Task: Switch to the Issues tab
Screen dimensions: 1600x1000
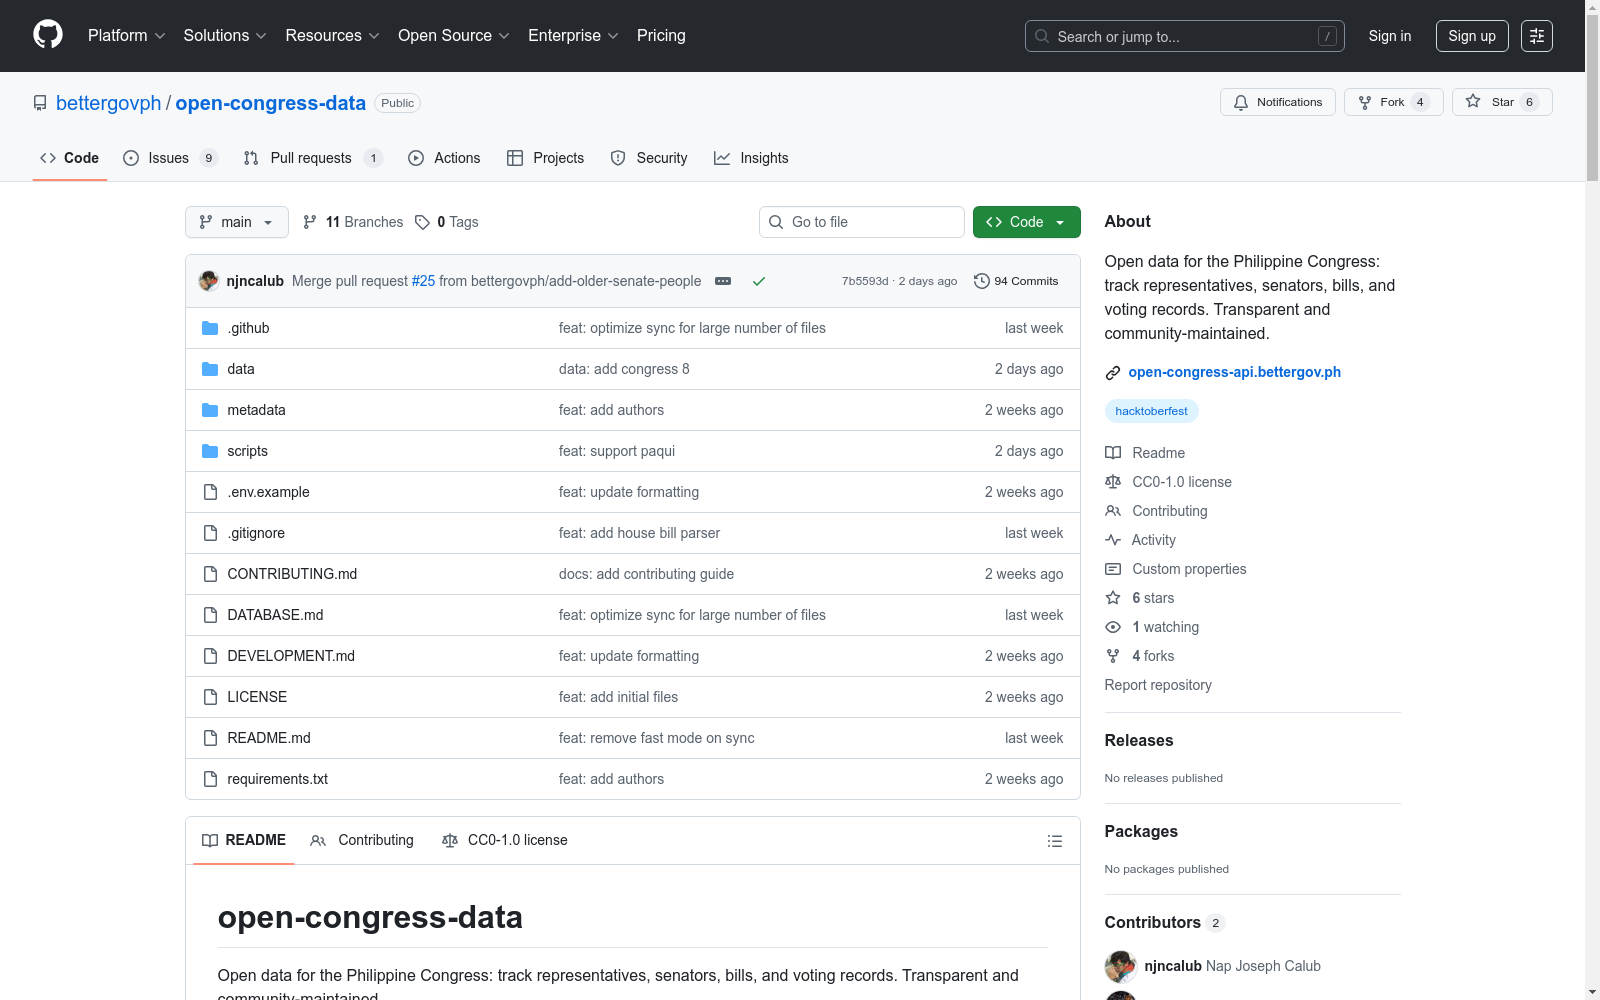Action: pos(170,158)
